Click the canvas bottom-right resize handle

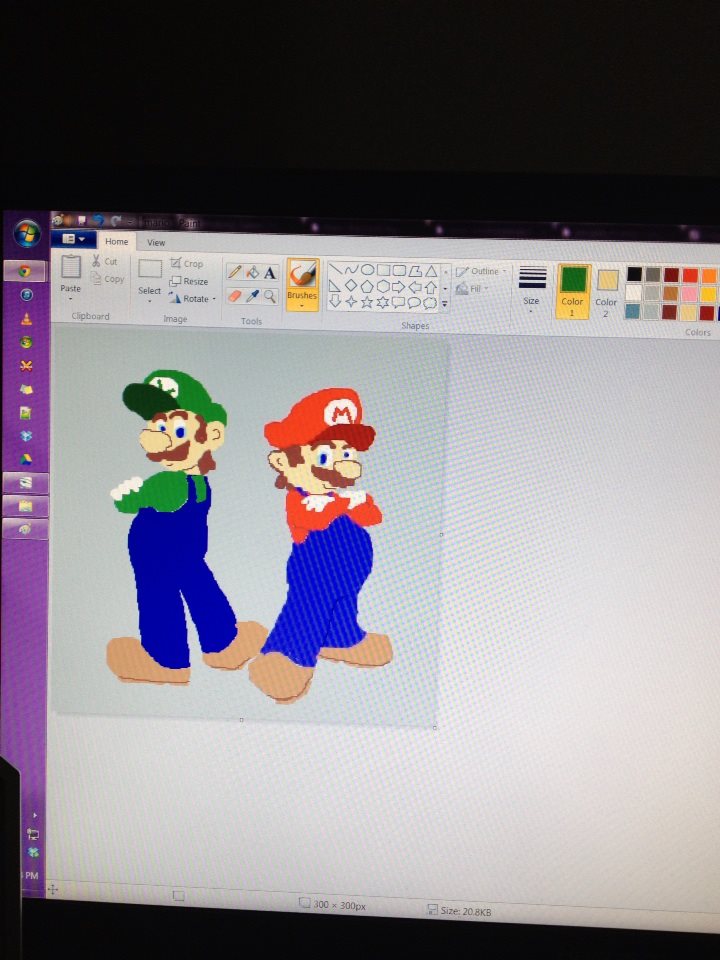tap(435, 727)
